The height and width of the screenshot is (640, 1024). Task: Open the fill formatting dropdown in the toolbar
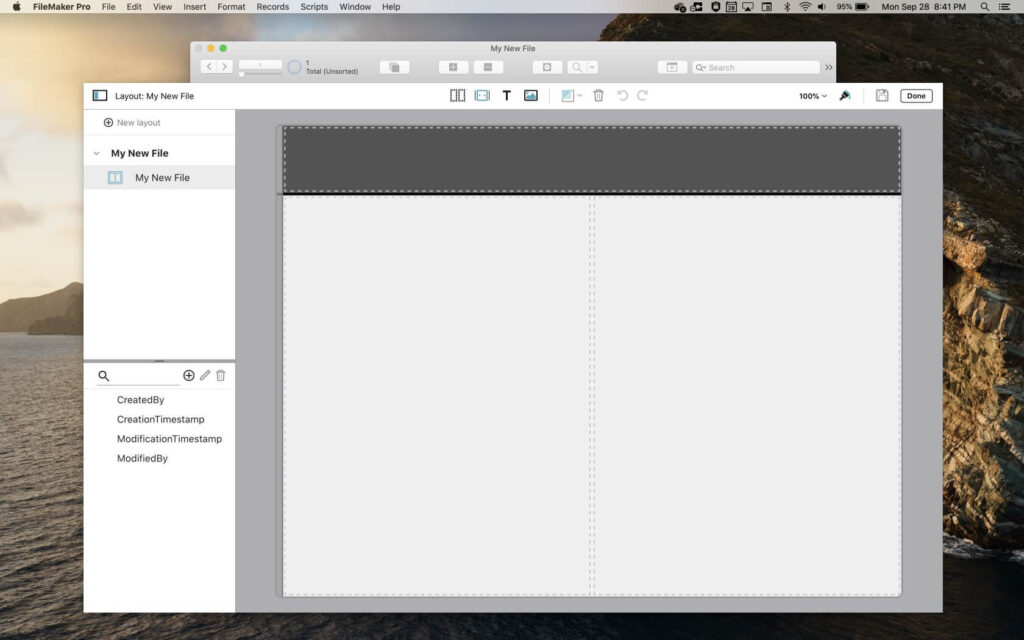[x=572, y=95]
